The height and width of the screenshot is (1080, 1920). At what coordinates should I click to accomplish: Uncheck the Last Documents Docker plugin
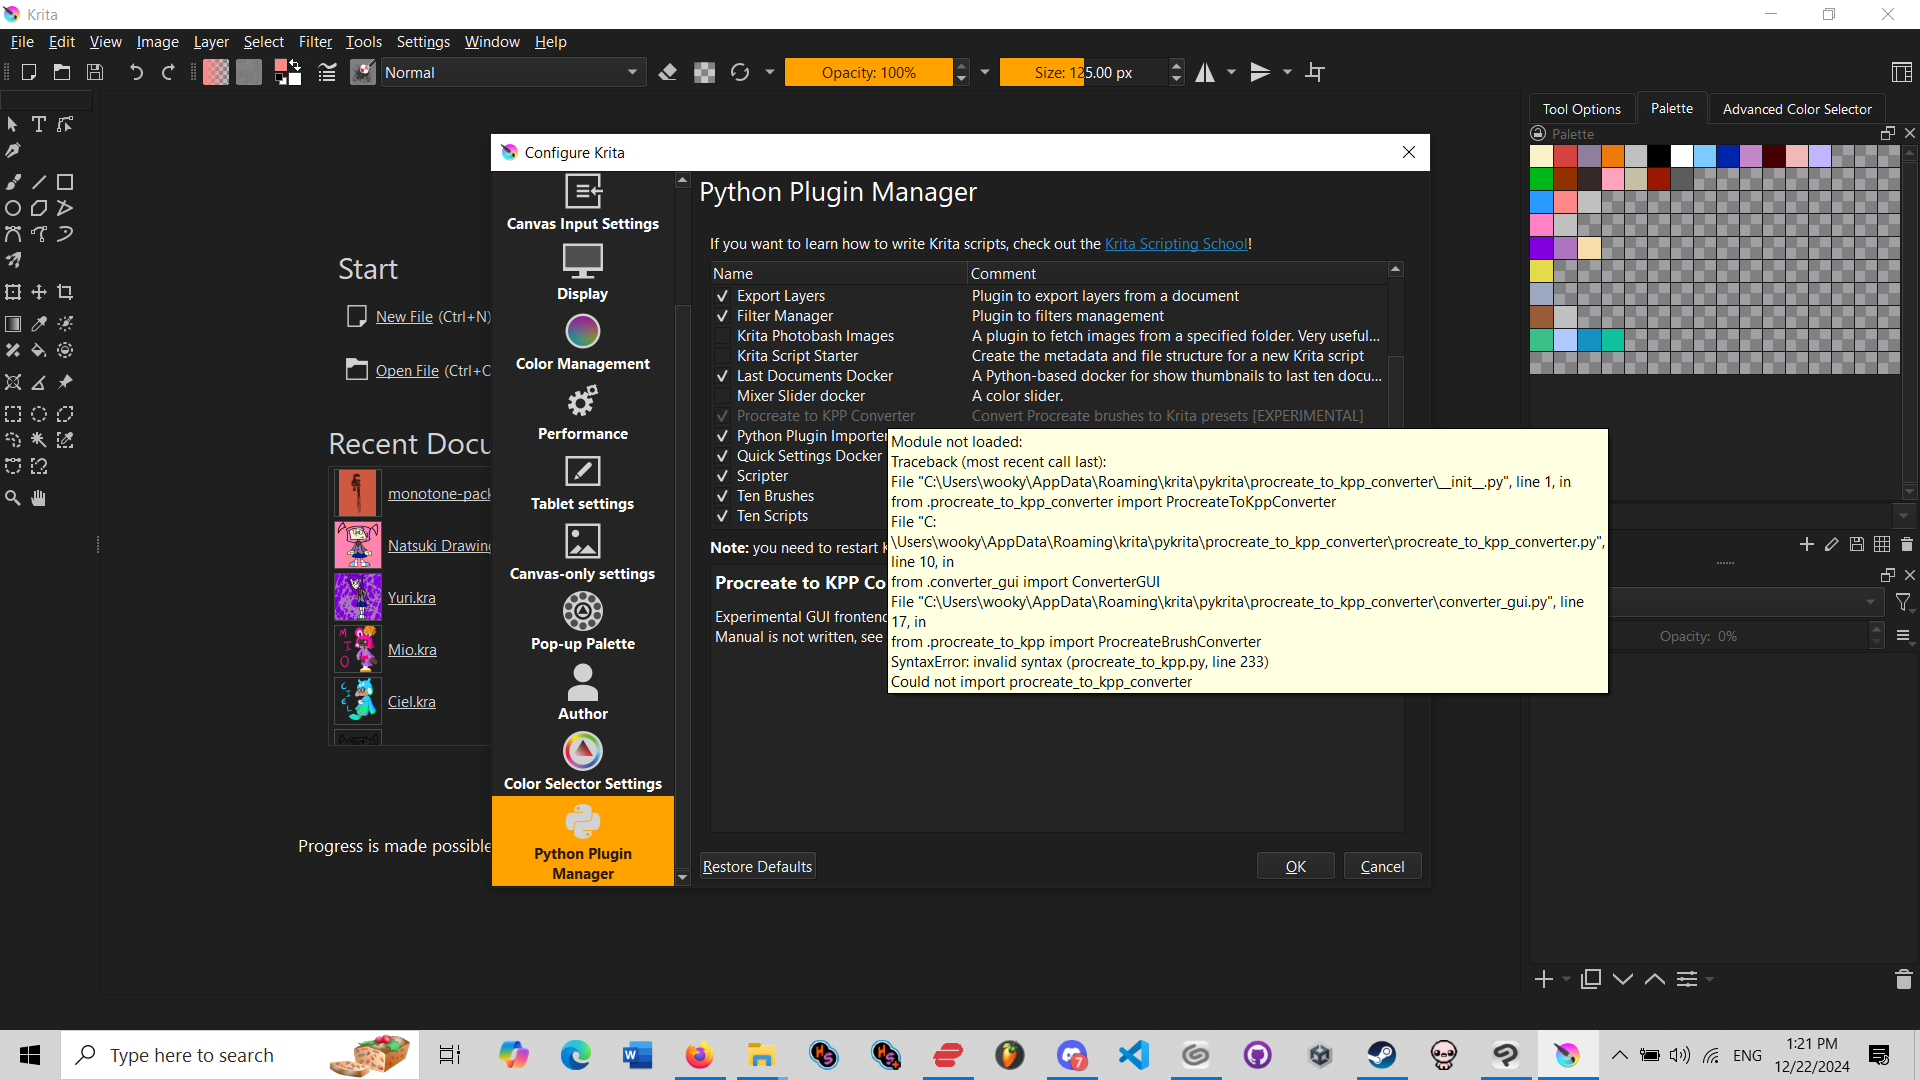click(722, 376)
